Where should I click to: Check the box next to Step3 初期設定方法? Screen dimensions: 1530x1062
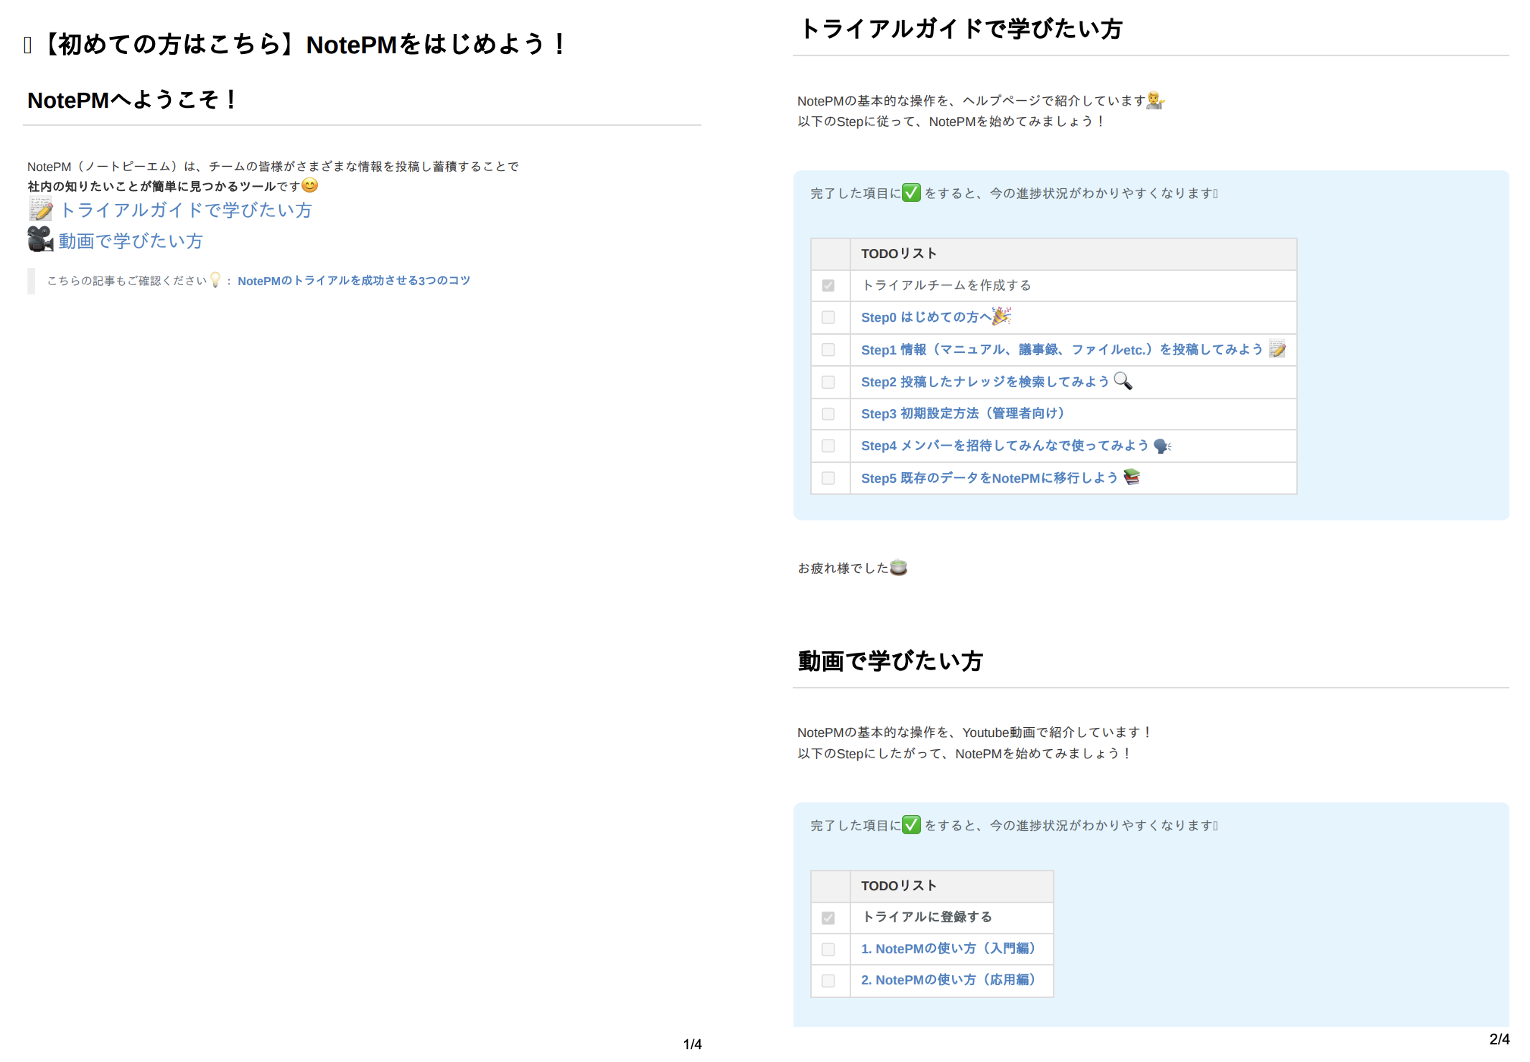click(828, 413)
